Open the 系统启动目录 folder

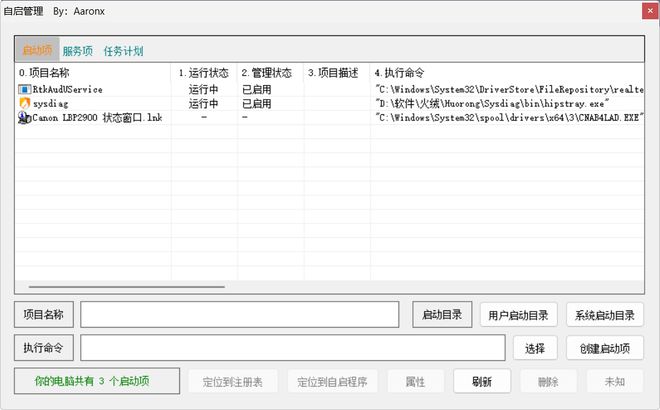[x=605, y=315]
